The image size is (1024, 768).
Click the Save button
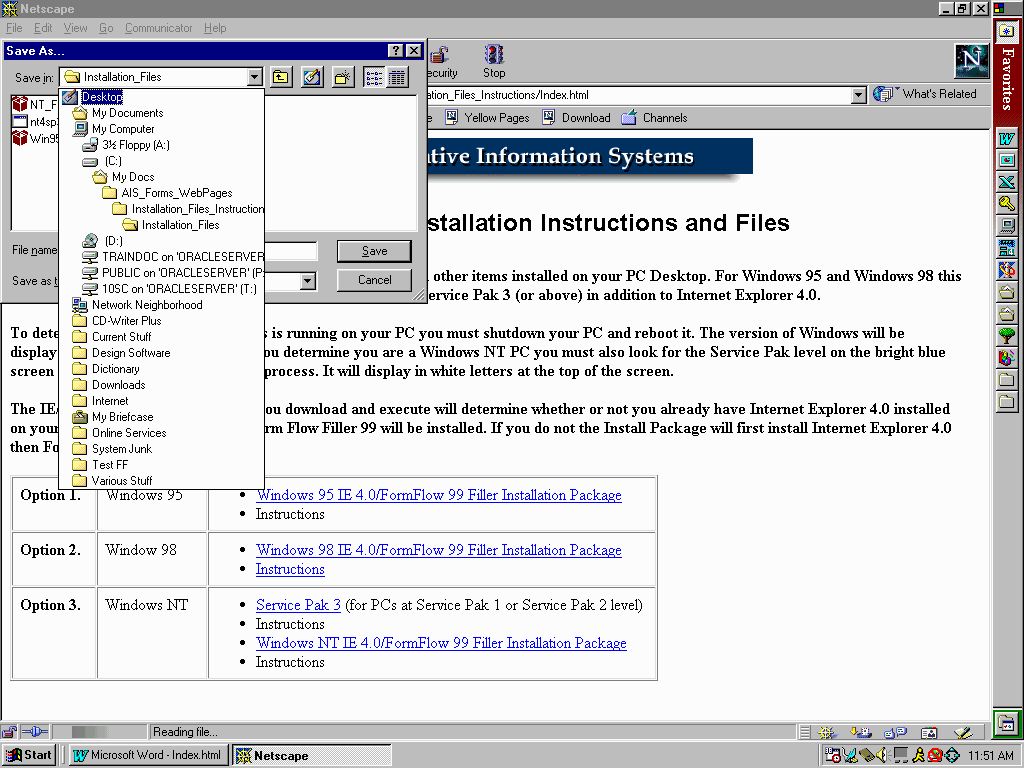pos(374,251)
